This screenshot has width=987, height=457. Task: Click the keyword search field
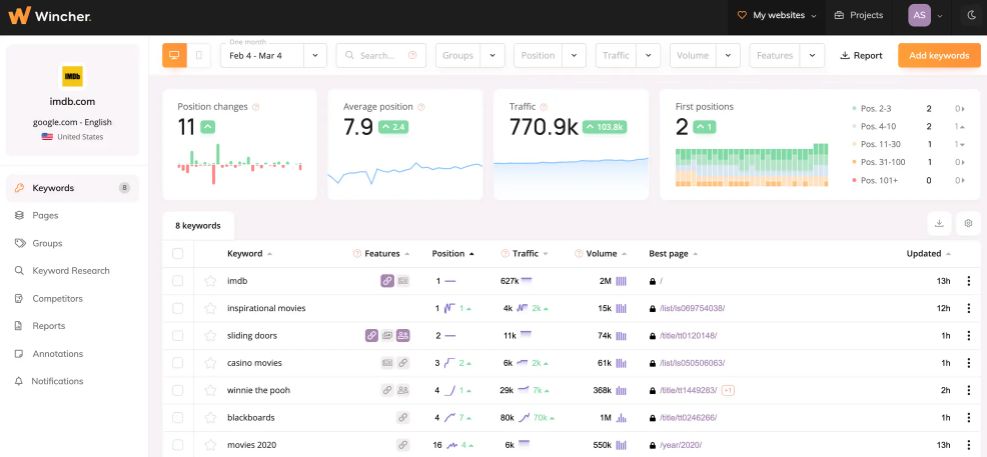381,55
